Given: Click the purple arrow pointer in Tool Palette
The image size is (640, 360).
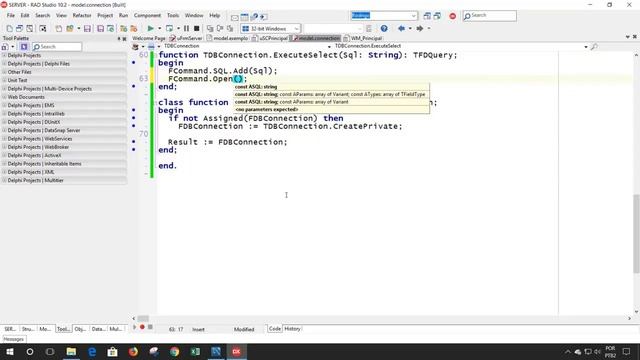Looking at the screenshot, I should (x=24, y=47).
